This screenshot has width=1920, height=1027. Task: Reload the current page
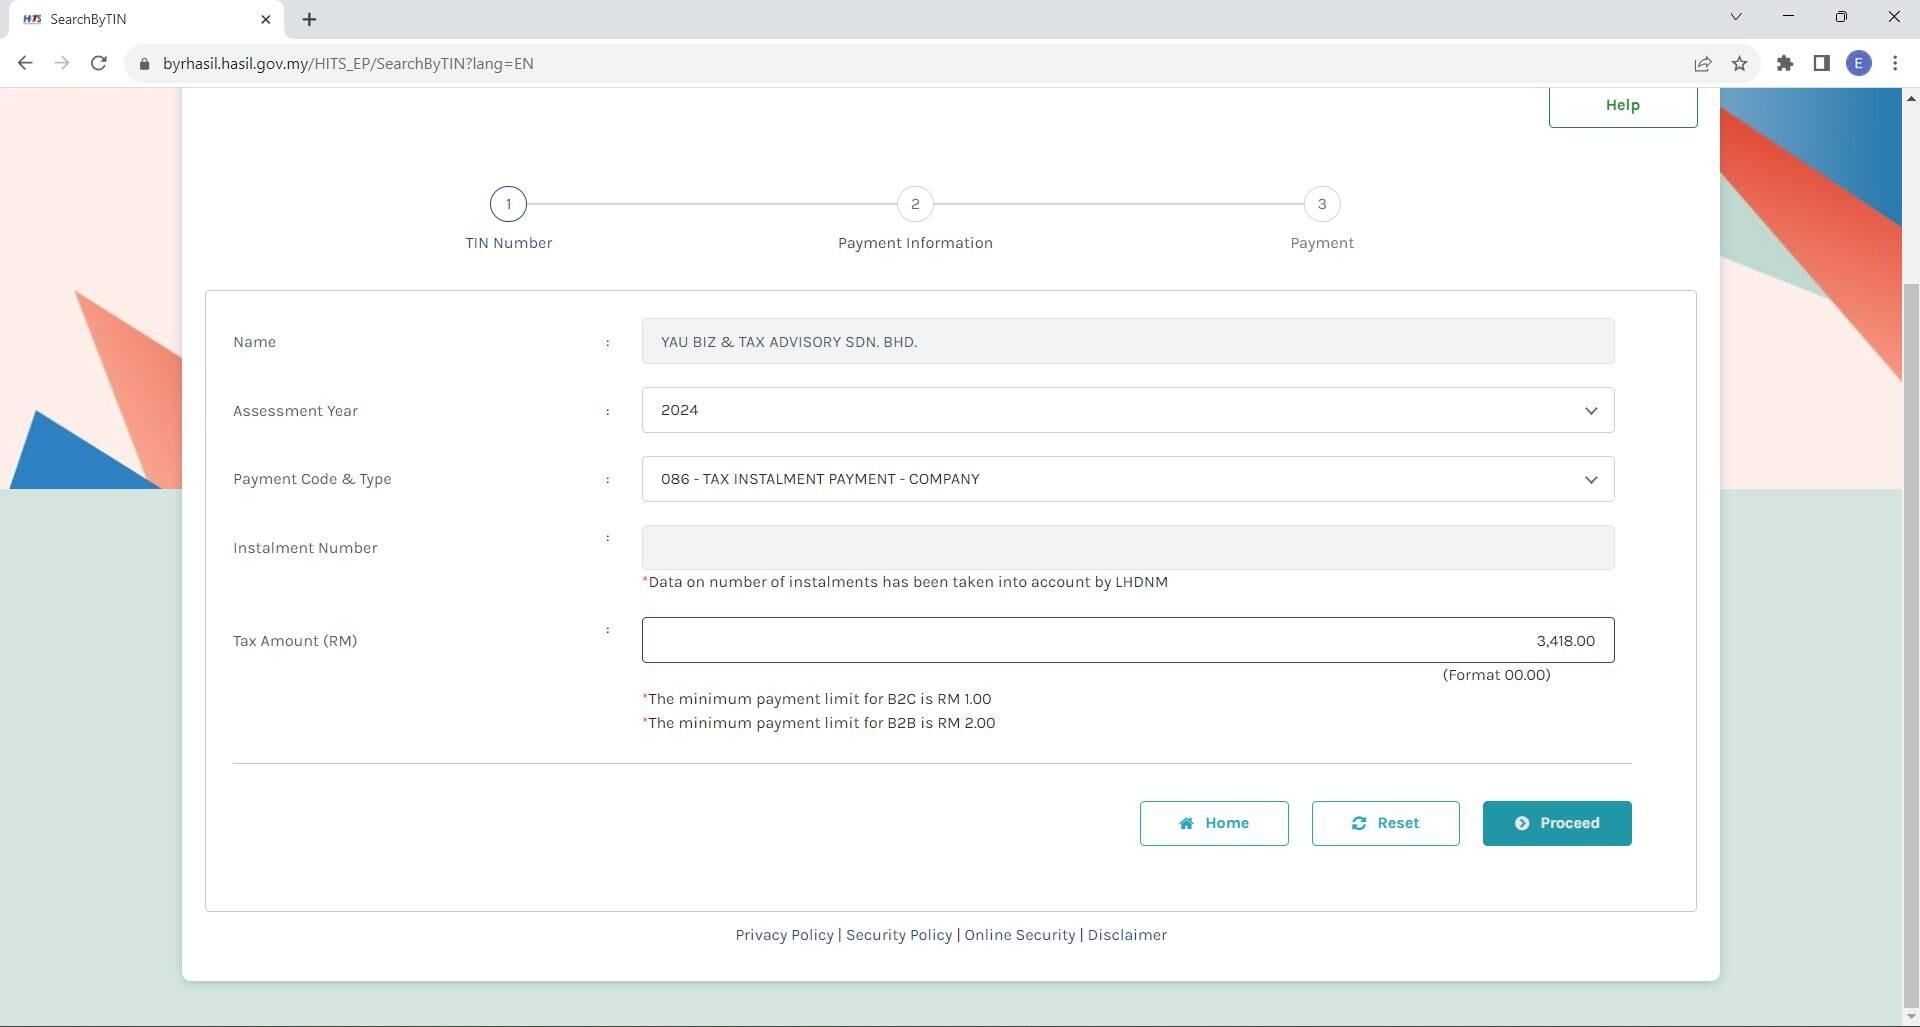tap(98, 63)
